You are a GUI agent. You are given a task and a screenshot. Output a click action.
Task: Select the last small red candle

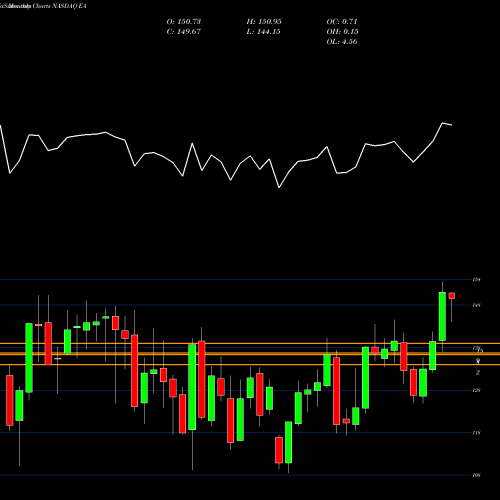[x=452, y=296]
